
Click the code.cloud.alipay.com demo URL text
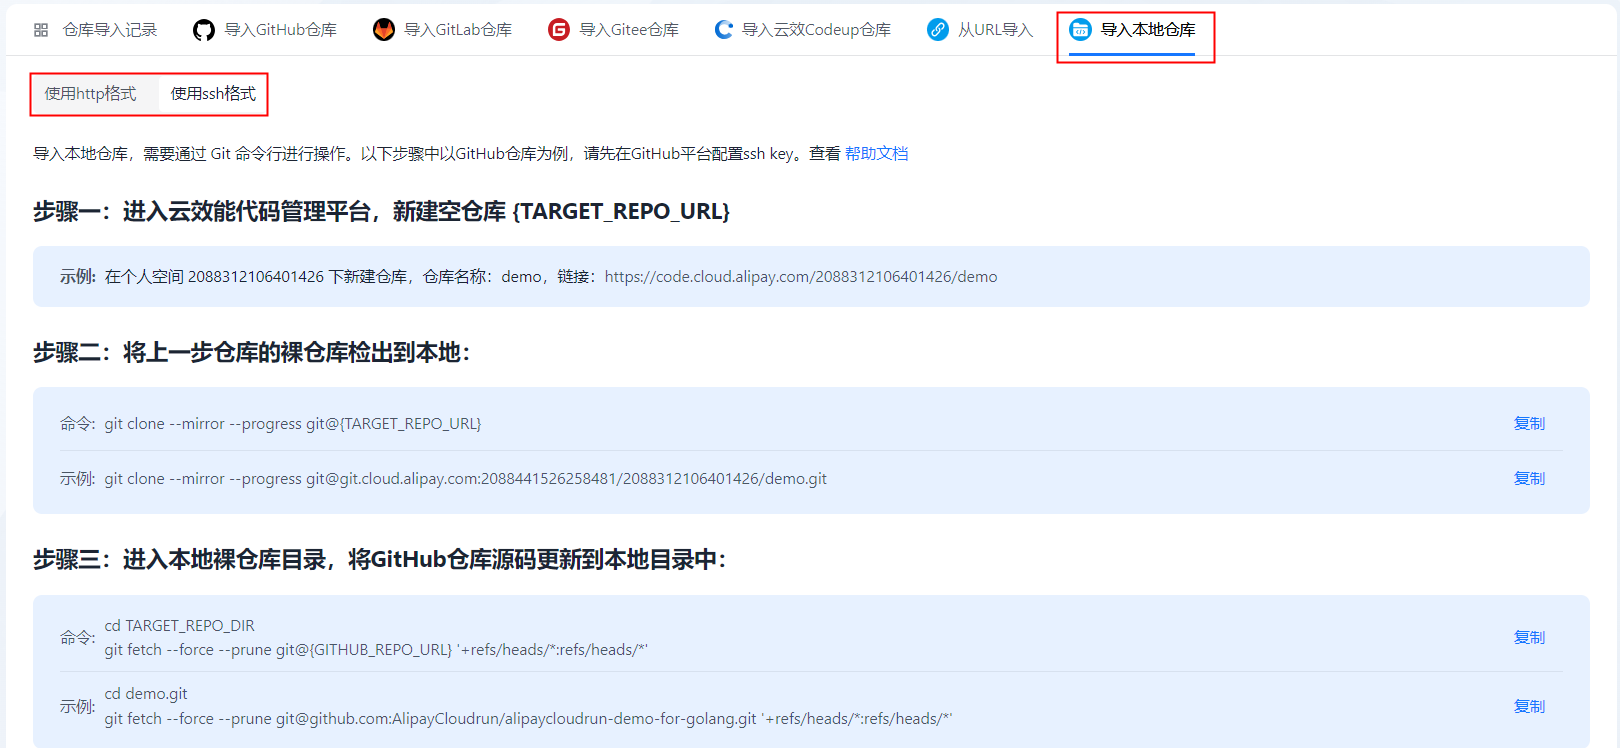[x=801, y=277]
